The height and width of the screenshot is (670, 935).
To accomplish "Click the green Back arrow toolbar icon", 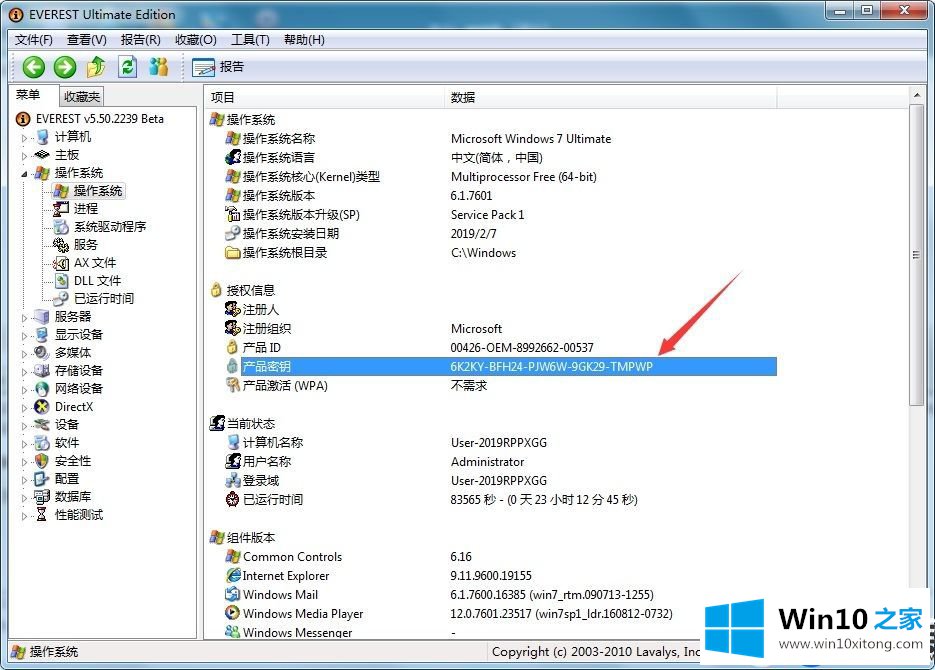I will click(x=33, y=67).
